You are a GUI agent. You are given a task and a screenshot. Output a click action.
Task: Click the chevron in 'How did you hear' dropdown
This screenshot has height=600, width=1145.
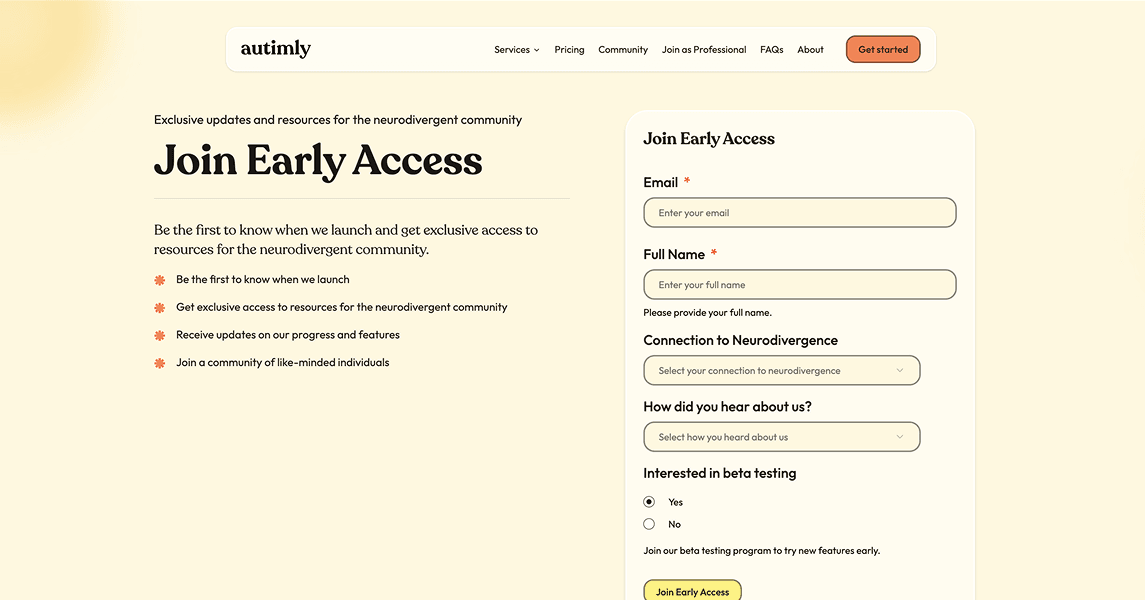(x=900, y=437)
